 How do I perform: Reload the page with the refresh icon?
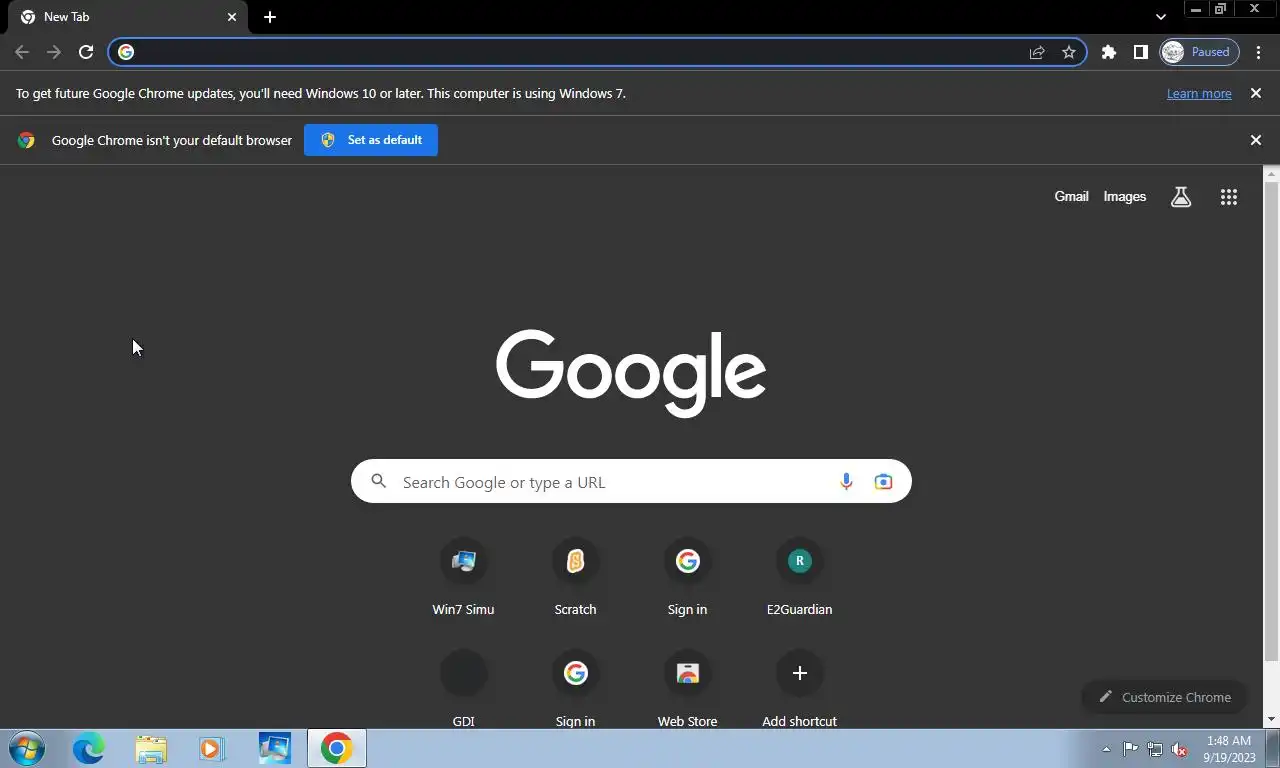[86, 52]
